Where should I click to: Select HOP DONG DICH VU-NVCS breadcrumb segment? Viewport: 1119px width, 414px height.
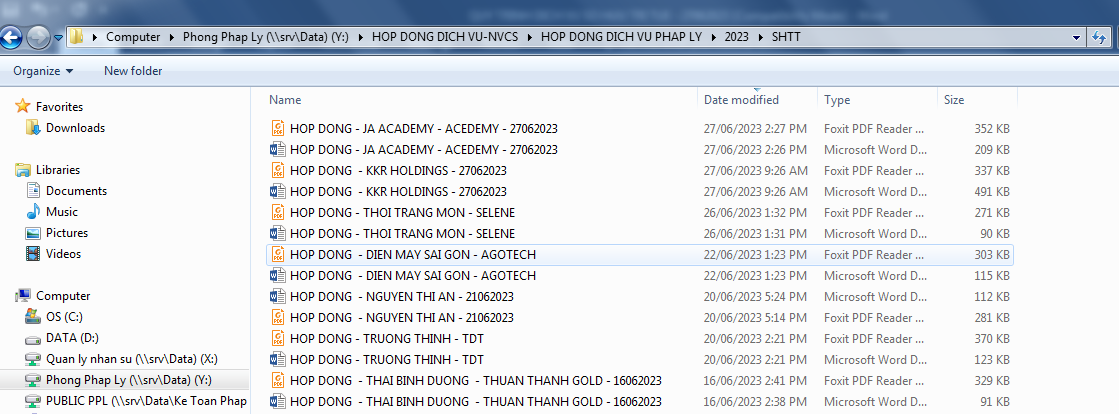click(445, 37)
